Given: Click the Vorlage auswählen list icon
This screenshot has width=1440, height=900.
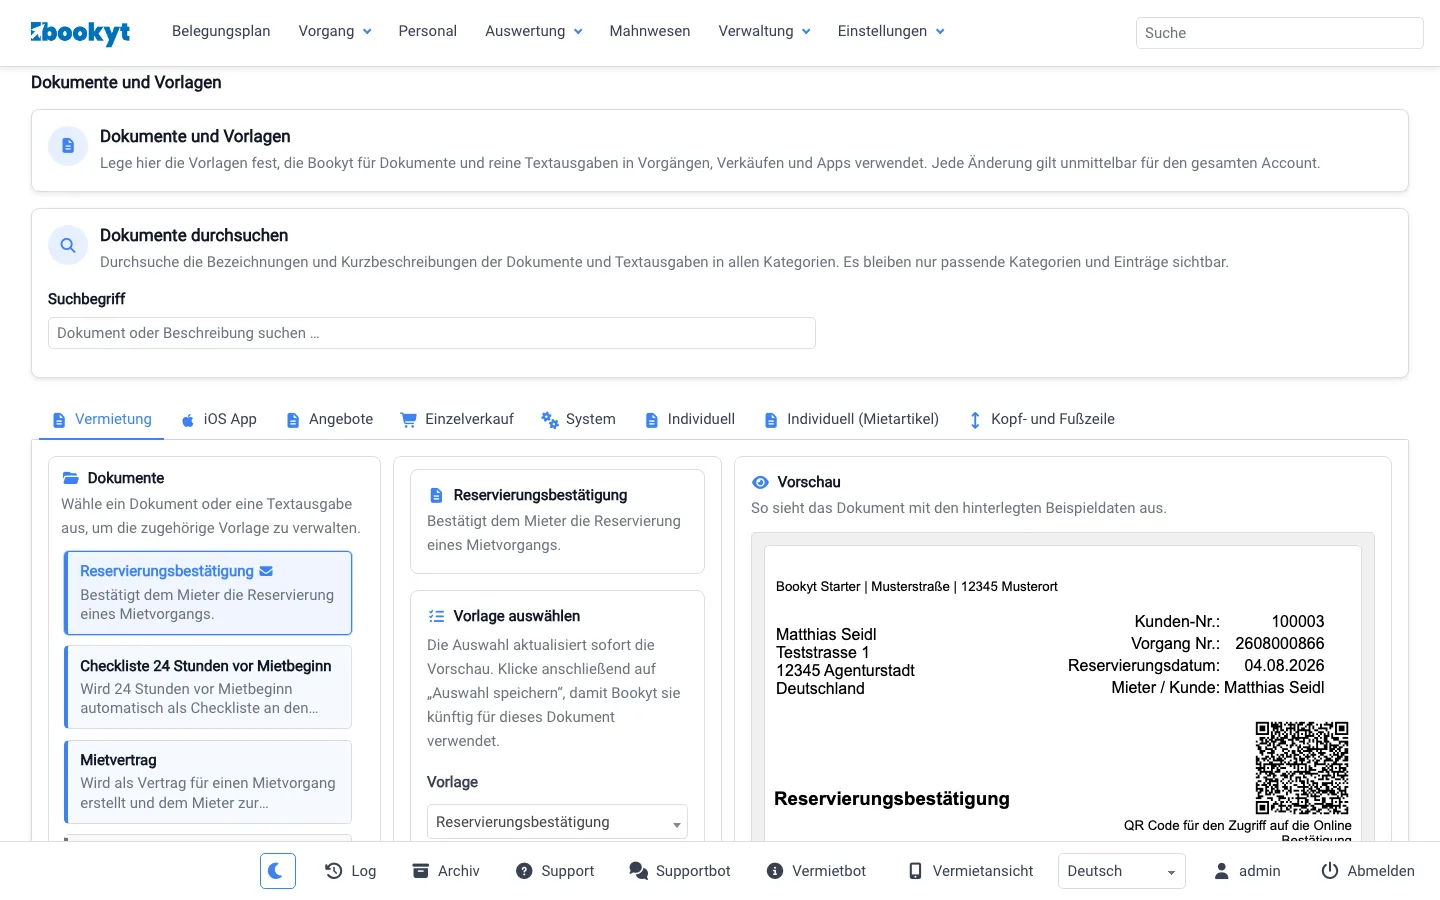Looking at the screenshot, I should (x=436, y=616).
